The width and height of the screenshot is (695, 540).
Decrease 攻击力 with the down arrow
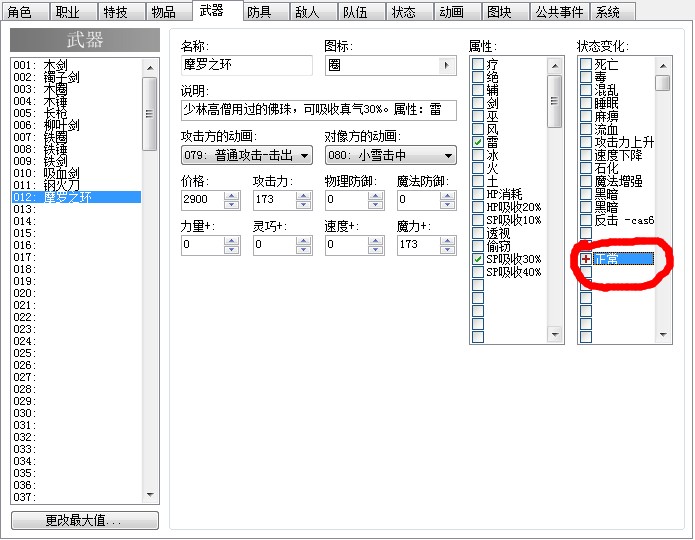pyautogui.click(x=304, y=204)
